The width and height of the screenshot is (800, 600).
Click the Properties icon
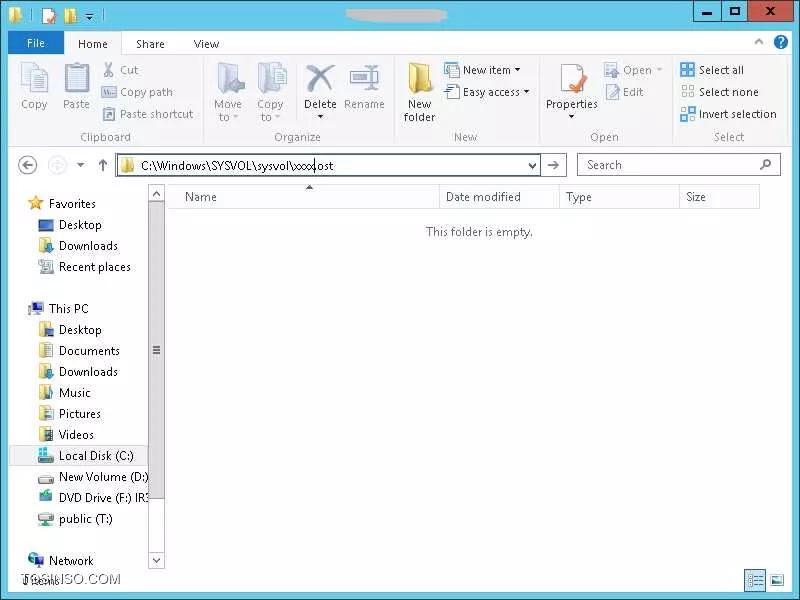pos(572,79)
